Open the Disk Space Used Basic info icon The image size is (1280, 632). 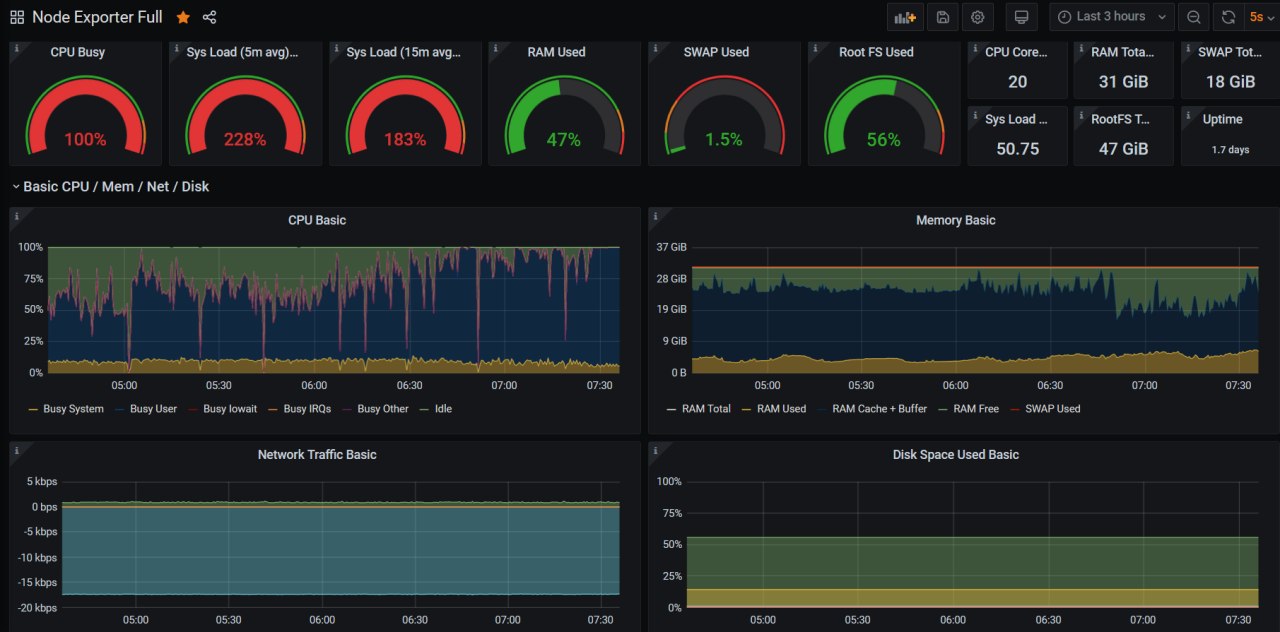[655, 449]
